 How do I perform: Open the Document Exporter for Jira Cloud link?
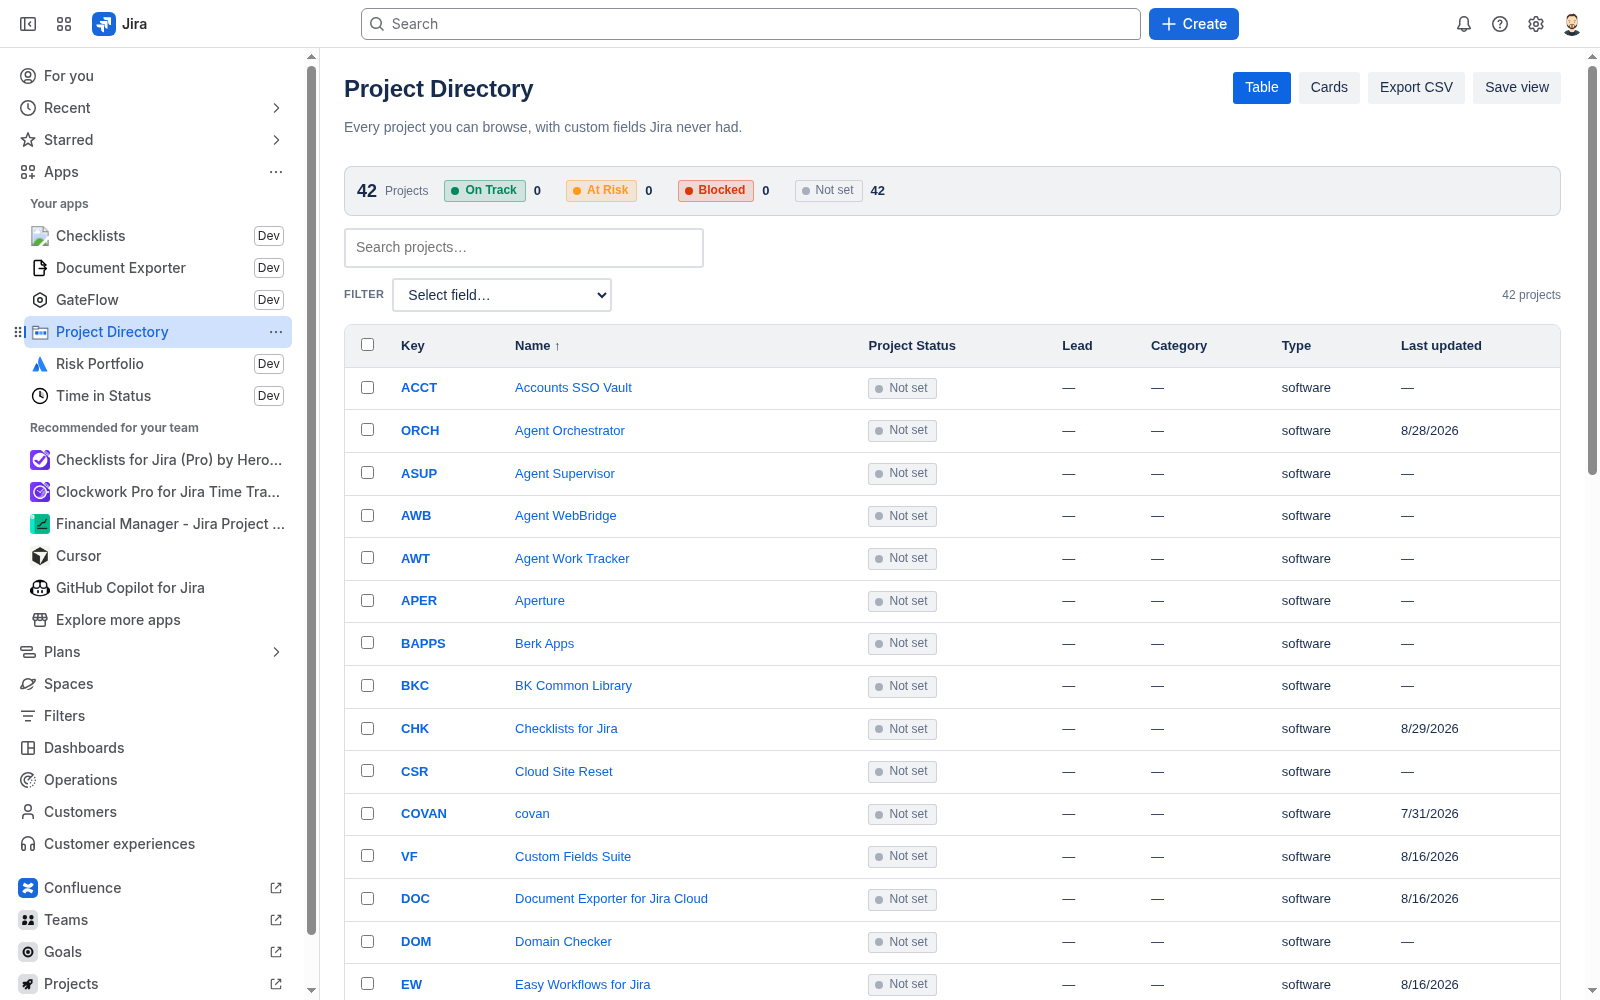pos(611,899)
